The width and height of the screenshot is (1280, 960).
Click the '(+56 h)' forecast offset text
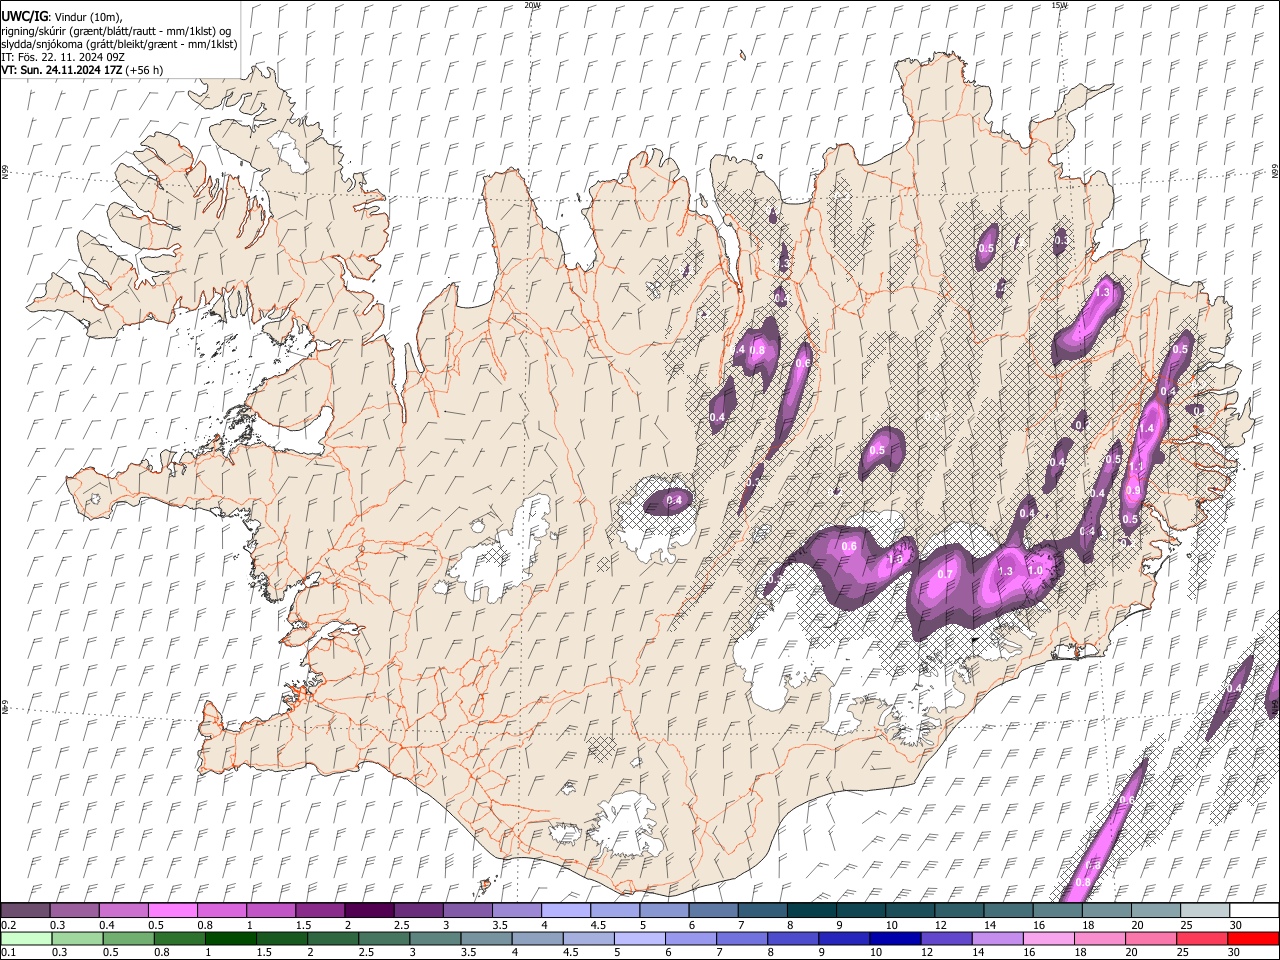[x=145, y=70]
